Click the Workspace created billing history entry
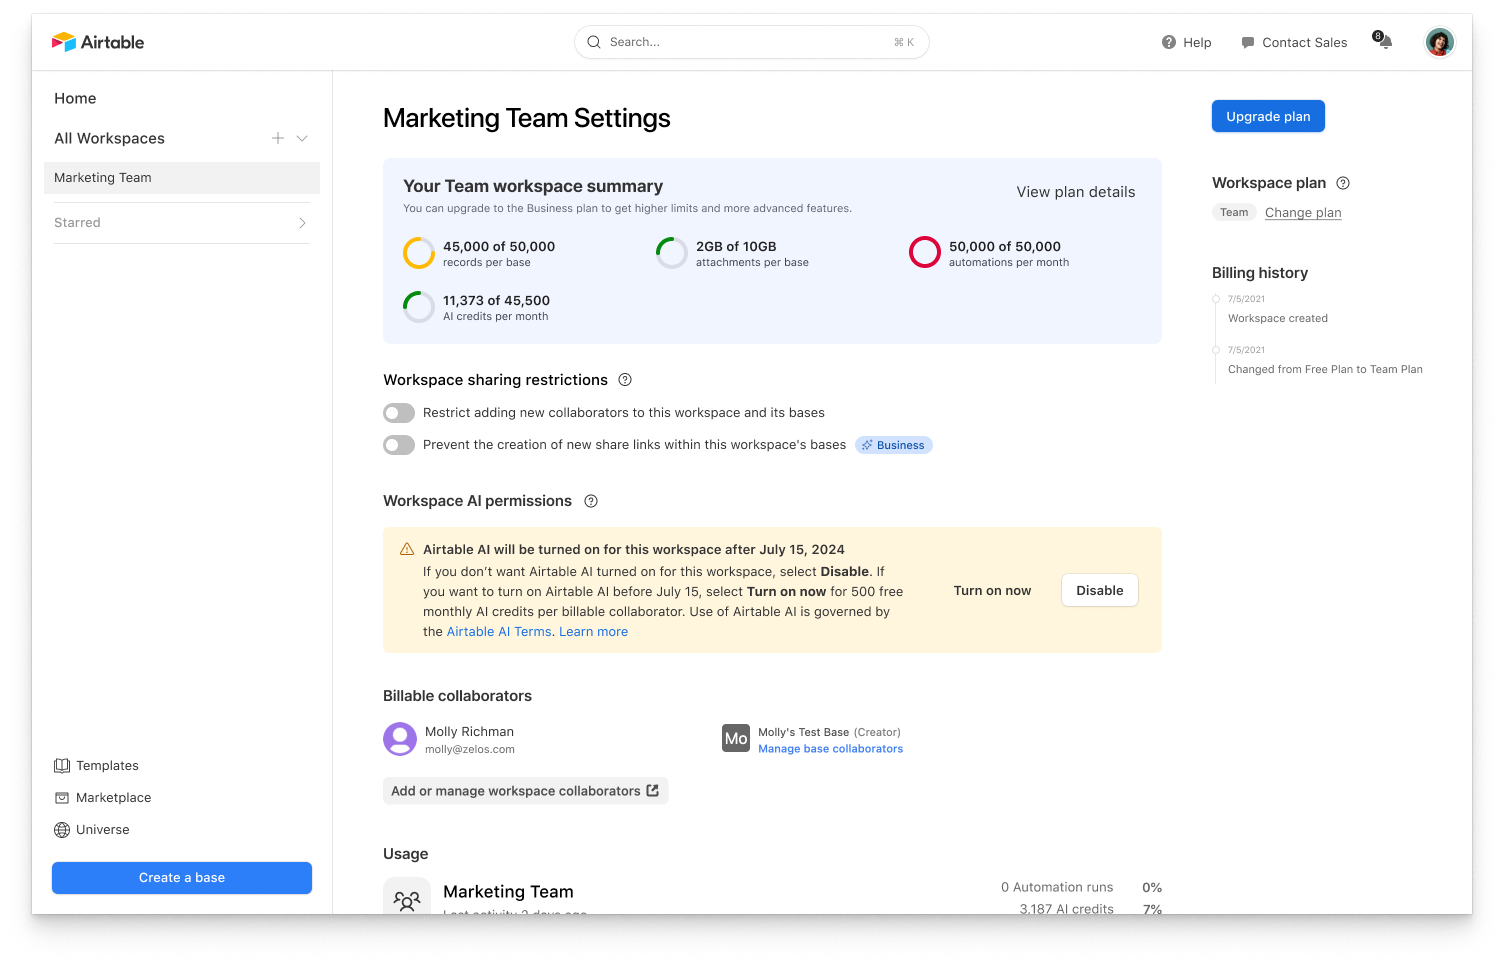This screenshot has height=964, width=1504. (1278, 319)
